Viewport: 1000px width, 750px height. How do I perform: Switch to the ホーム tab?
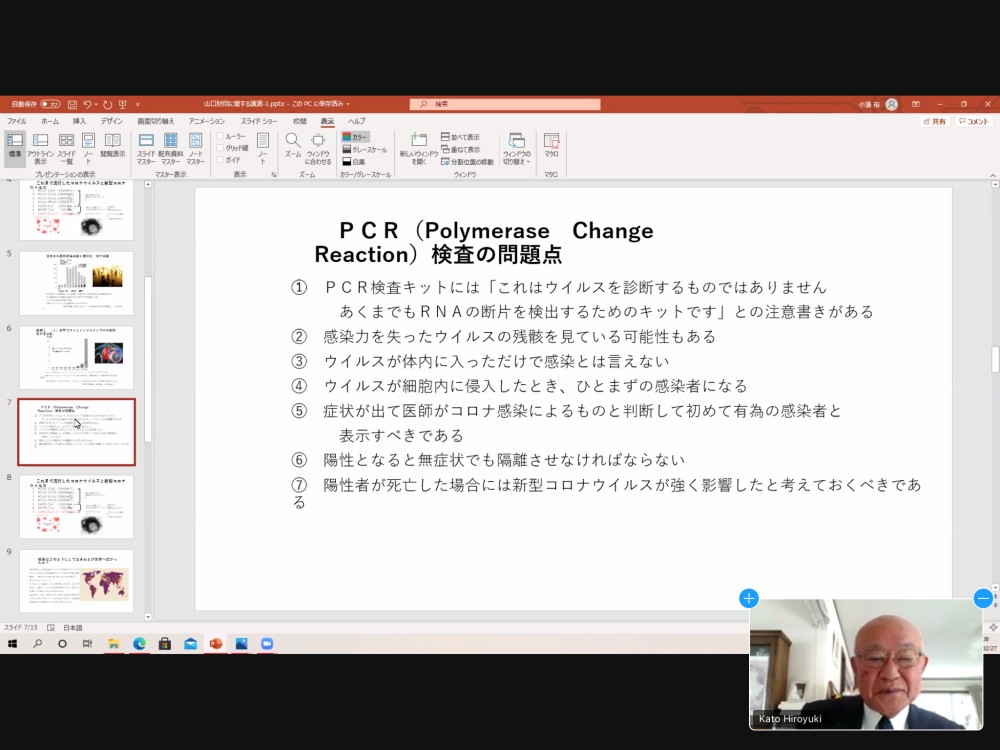(x=50, y=121)
